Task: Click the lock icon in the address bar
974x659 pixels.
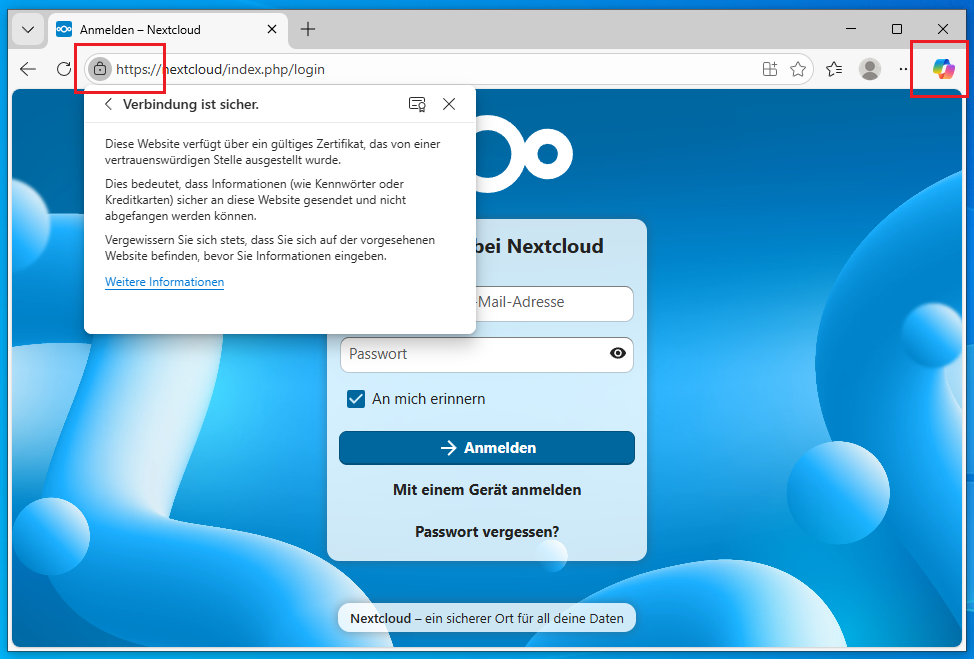Action: (99, 69)
